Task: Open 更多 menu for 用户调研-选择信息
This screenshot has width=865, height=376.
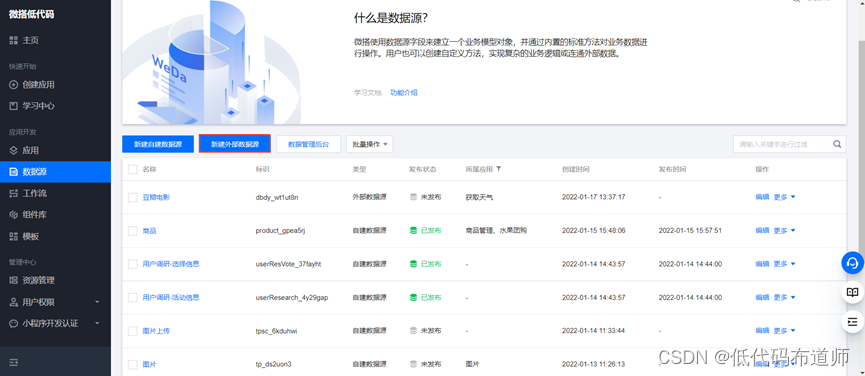Action: tap(784, 264)
